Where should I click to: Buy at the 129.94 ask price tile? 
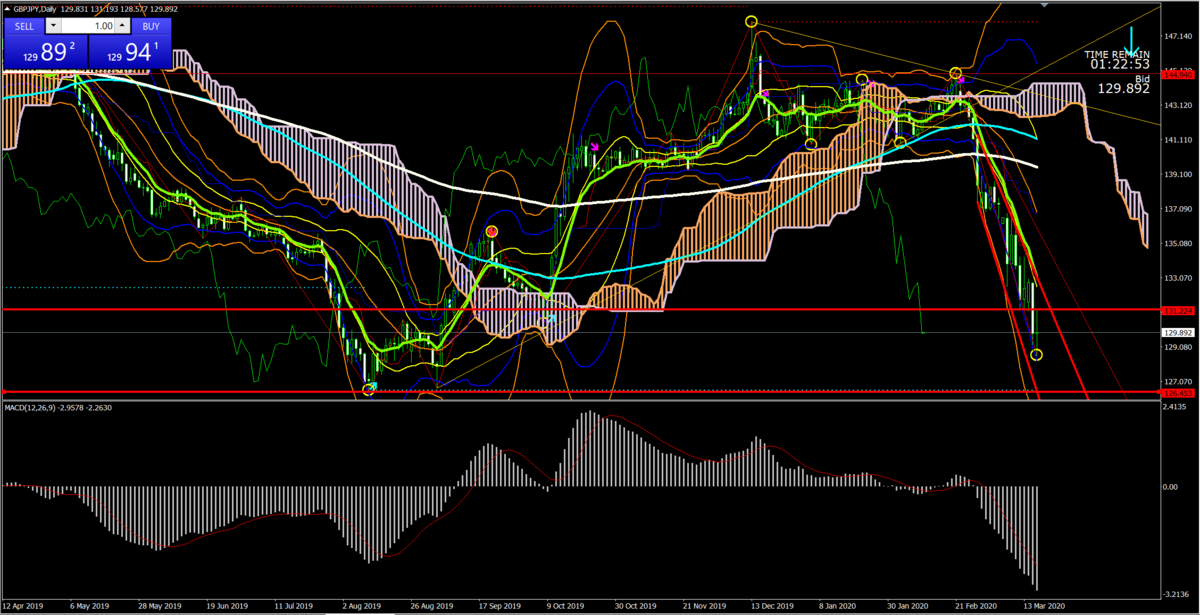(129, 53)
